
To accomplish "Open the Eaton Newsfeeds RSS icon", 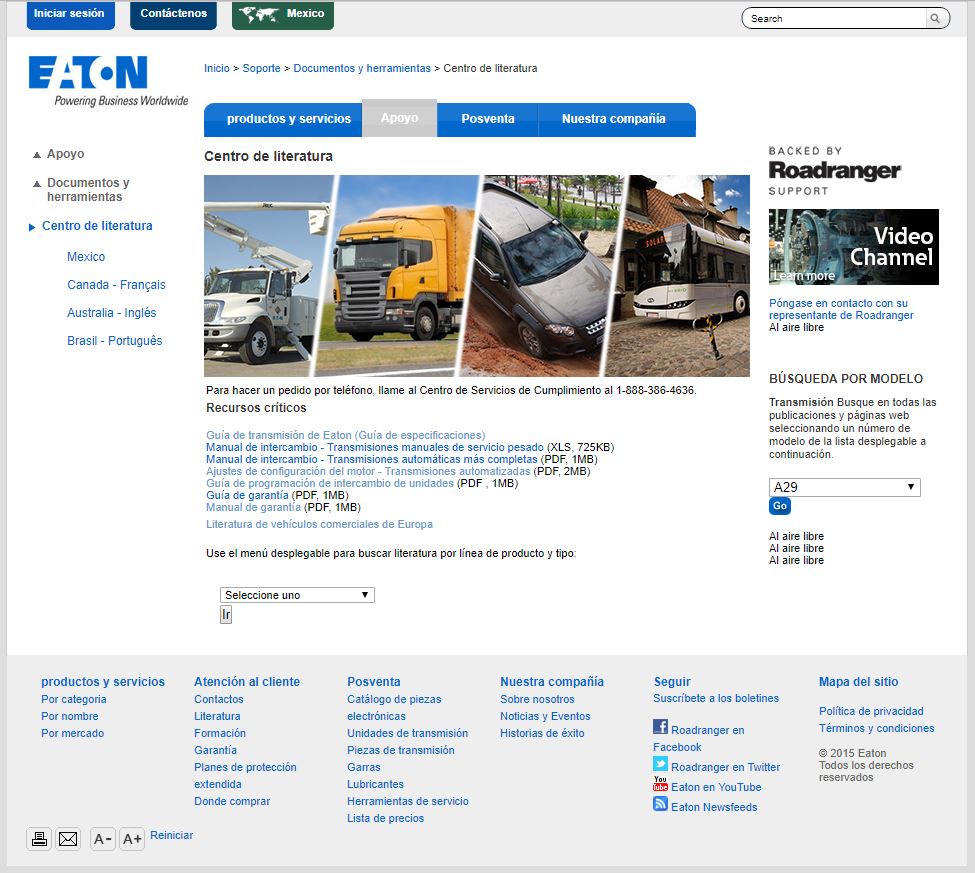I will click(660, 804).
